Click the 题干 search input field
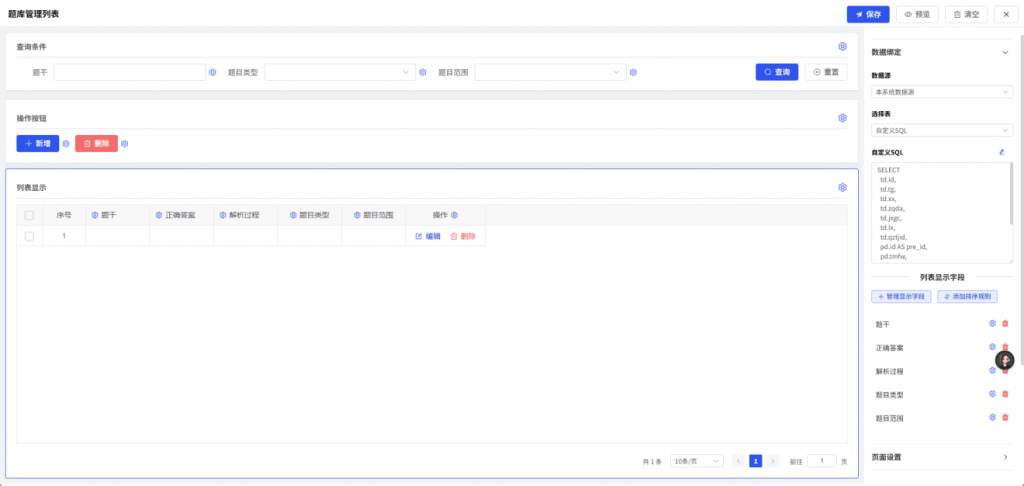The width and height of the screenshot is (1024, 486). pyautogui.click(x=130, y=73)
